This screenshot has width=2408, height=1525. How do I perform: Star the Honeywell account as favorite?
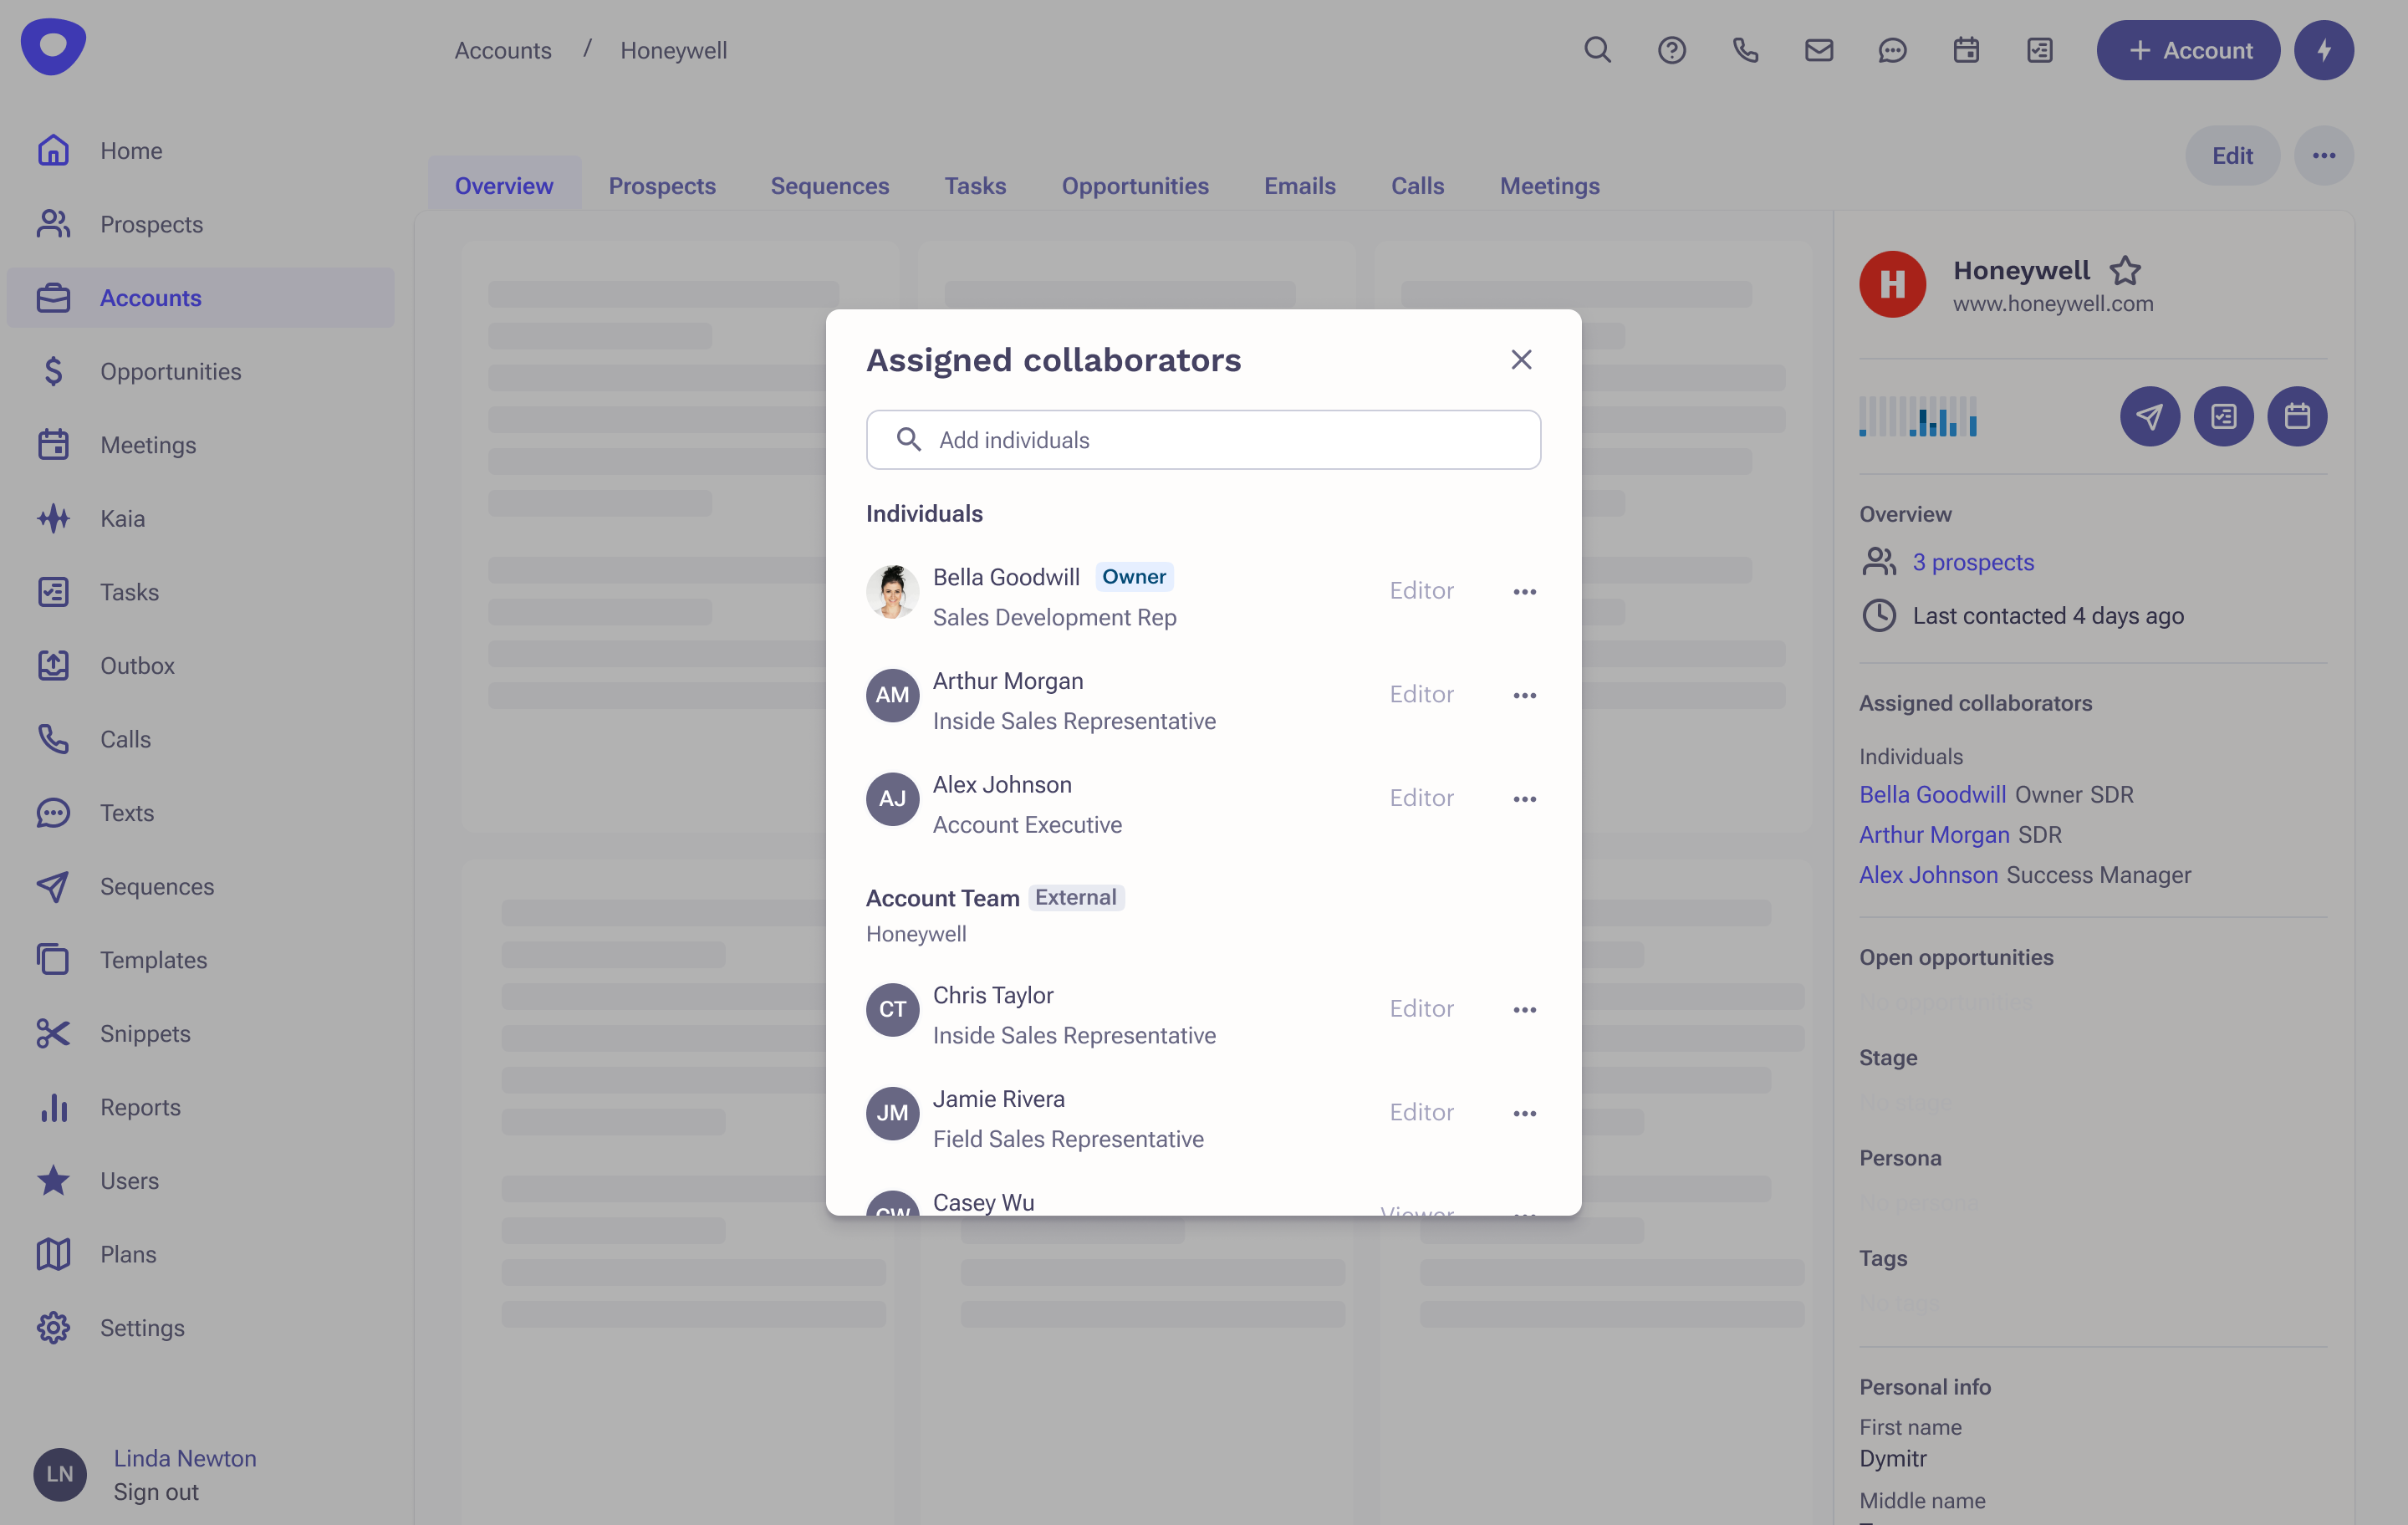pos(2125,270)
